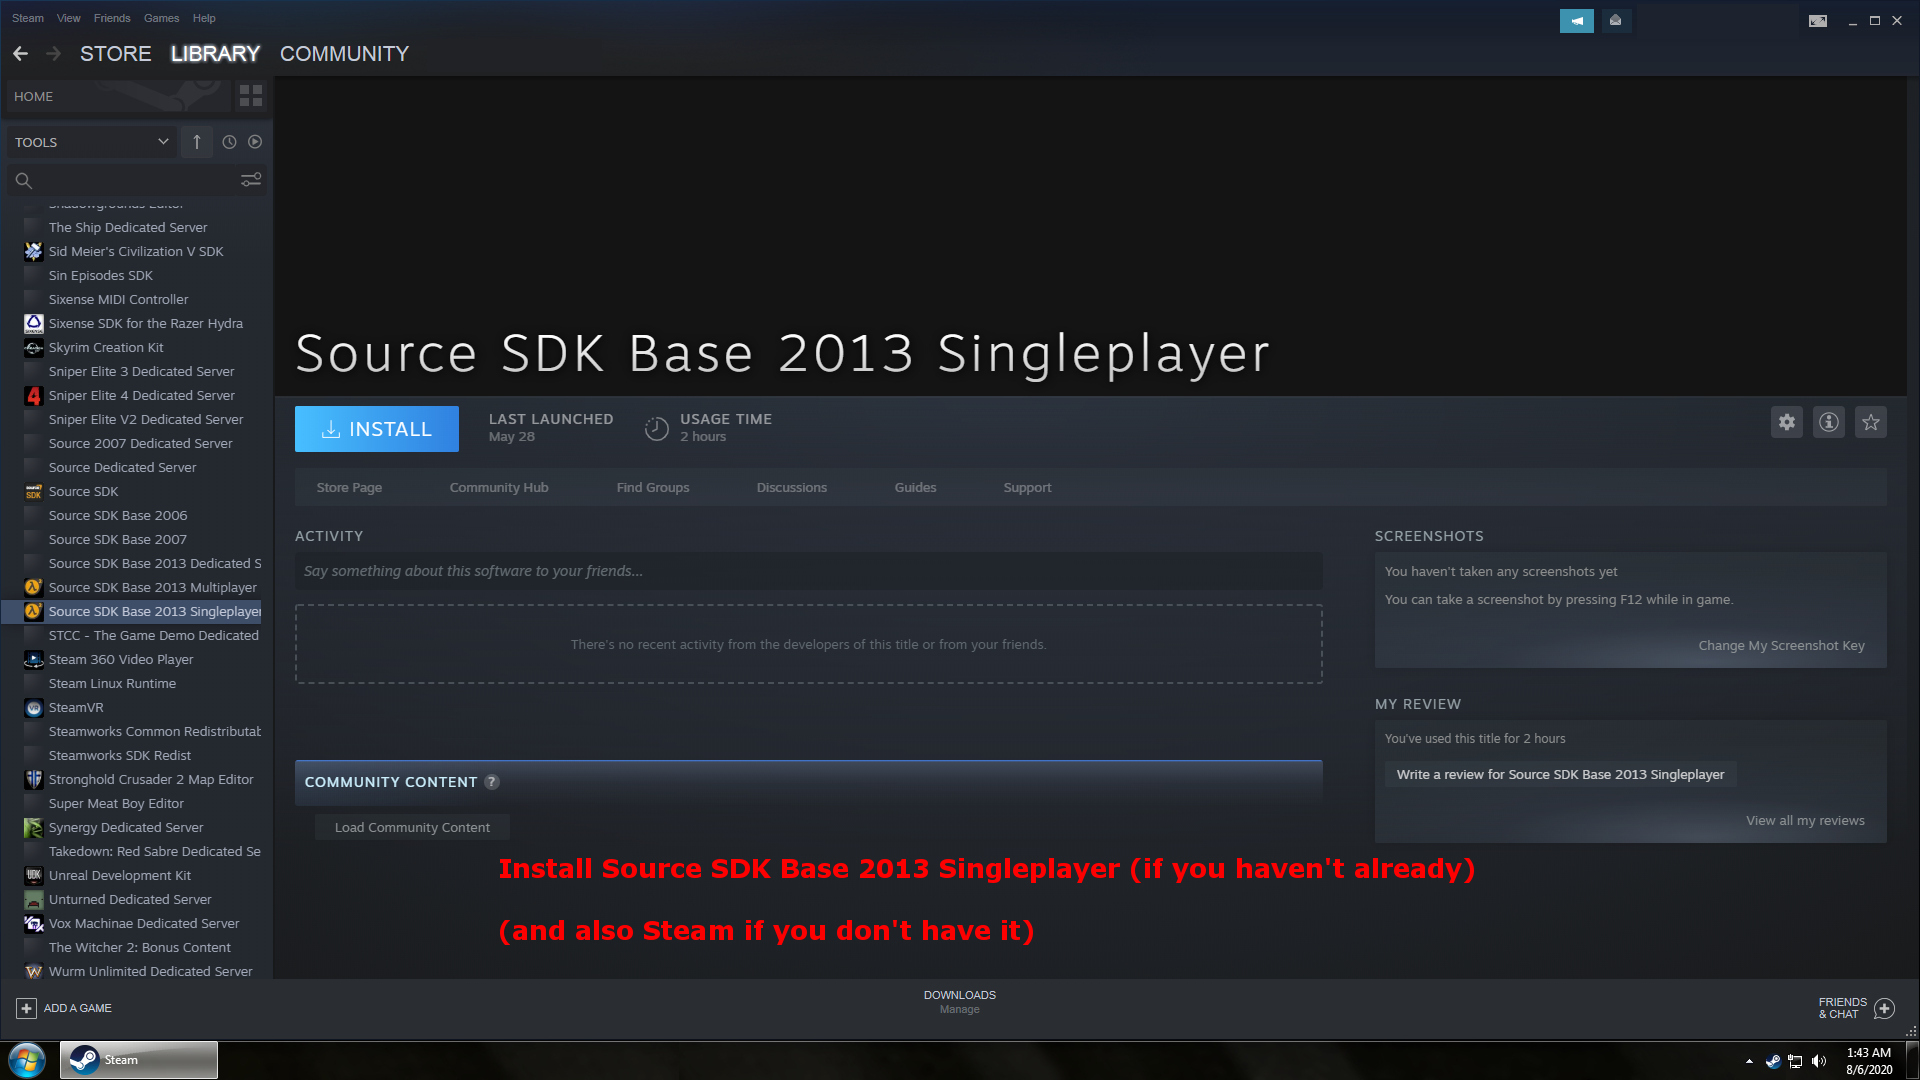Open the info icon next to settings gear
The height and width of the screenshot is (1080, 1920).
point(1828,422)
